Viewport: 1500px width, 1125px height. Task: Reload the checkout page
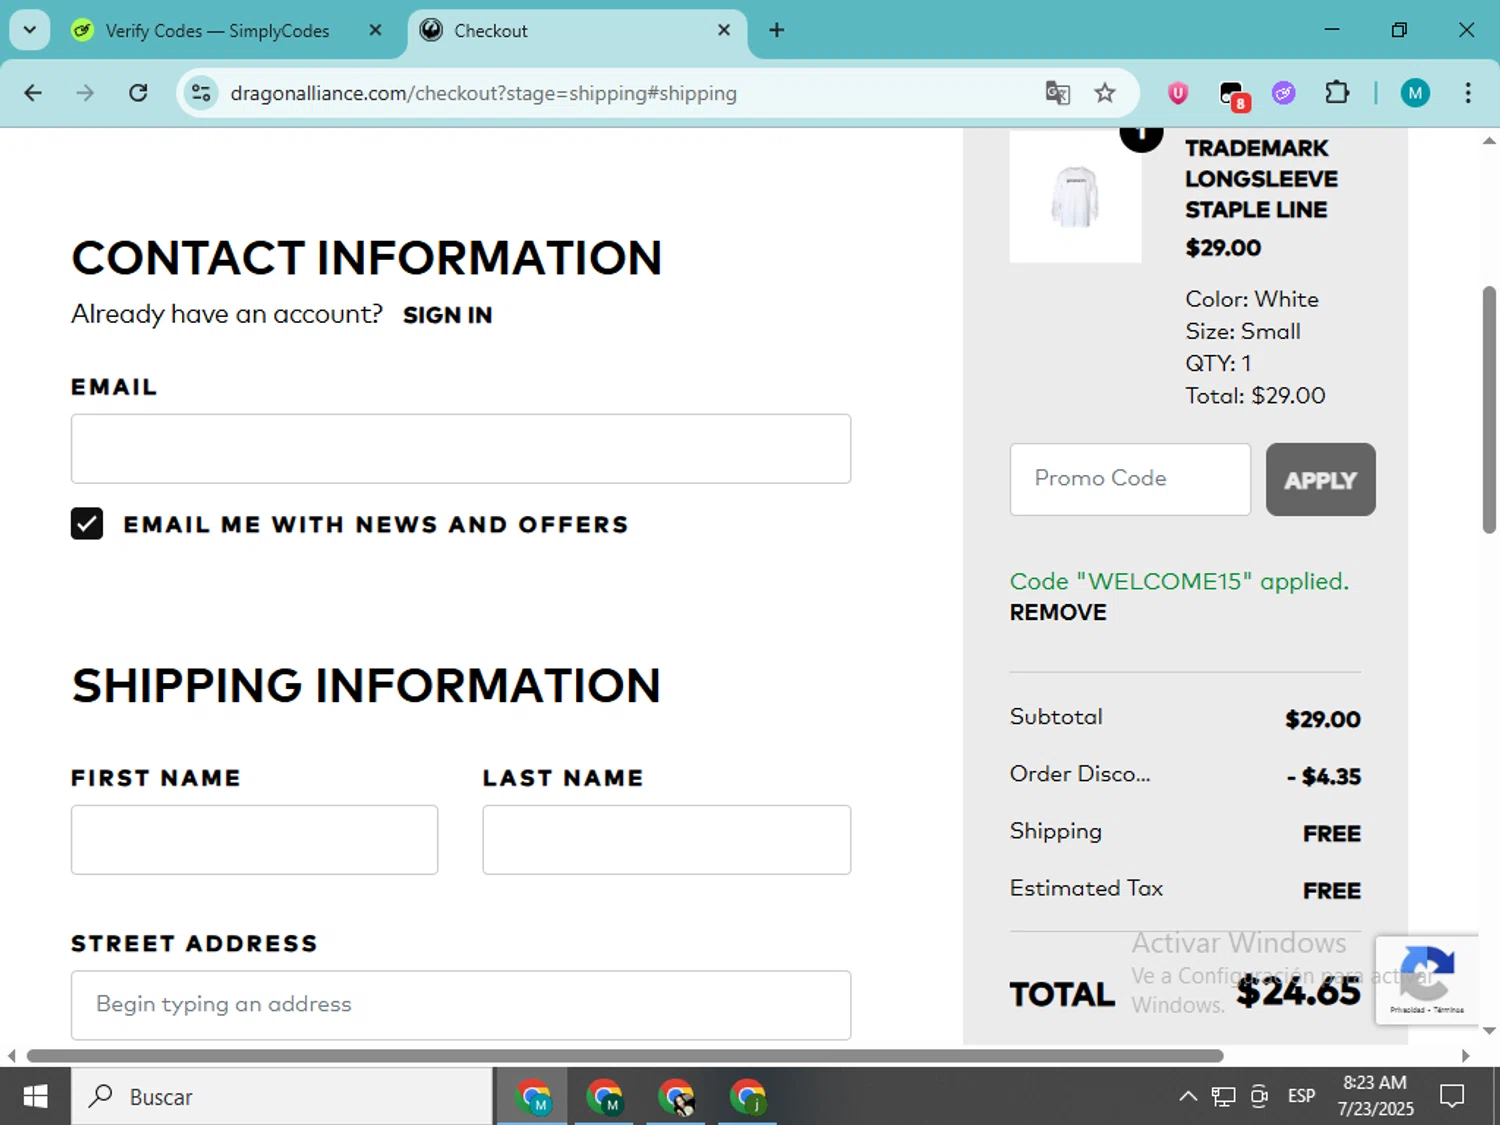click(138, 93)
